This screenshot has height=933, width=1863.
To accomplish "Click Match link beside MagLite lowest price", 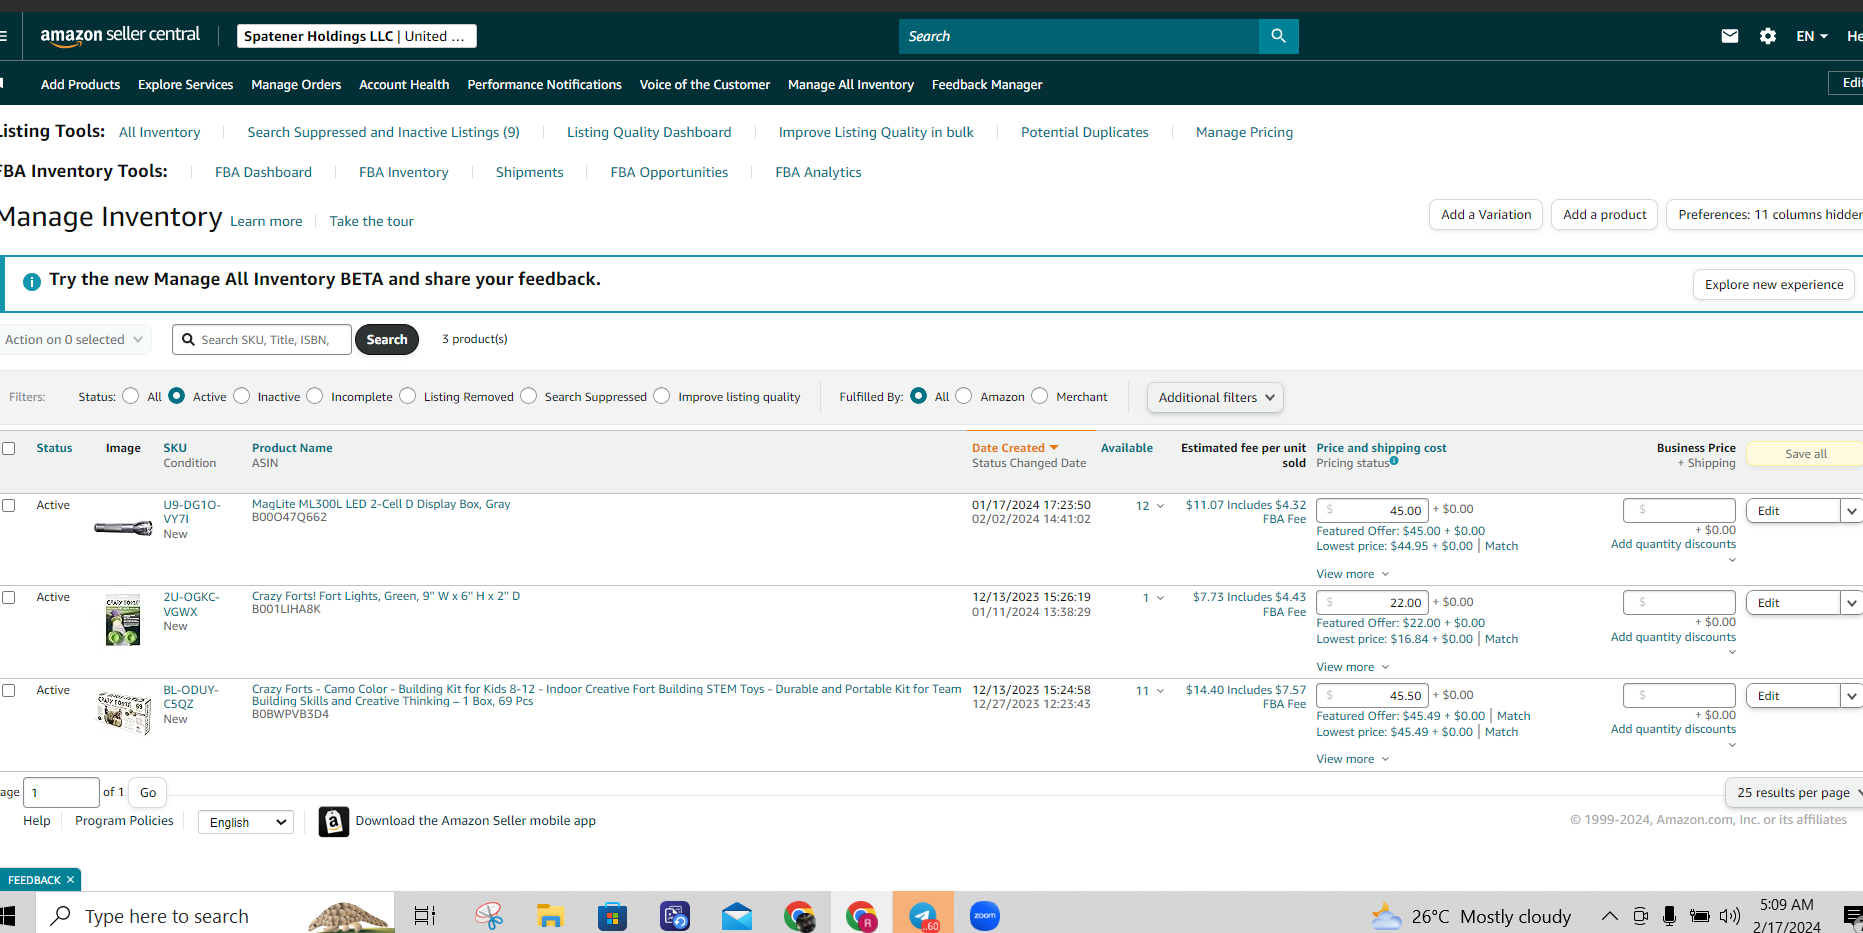I will [1501, 546].
